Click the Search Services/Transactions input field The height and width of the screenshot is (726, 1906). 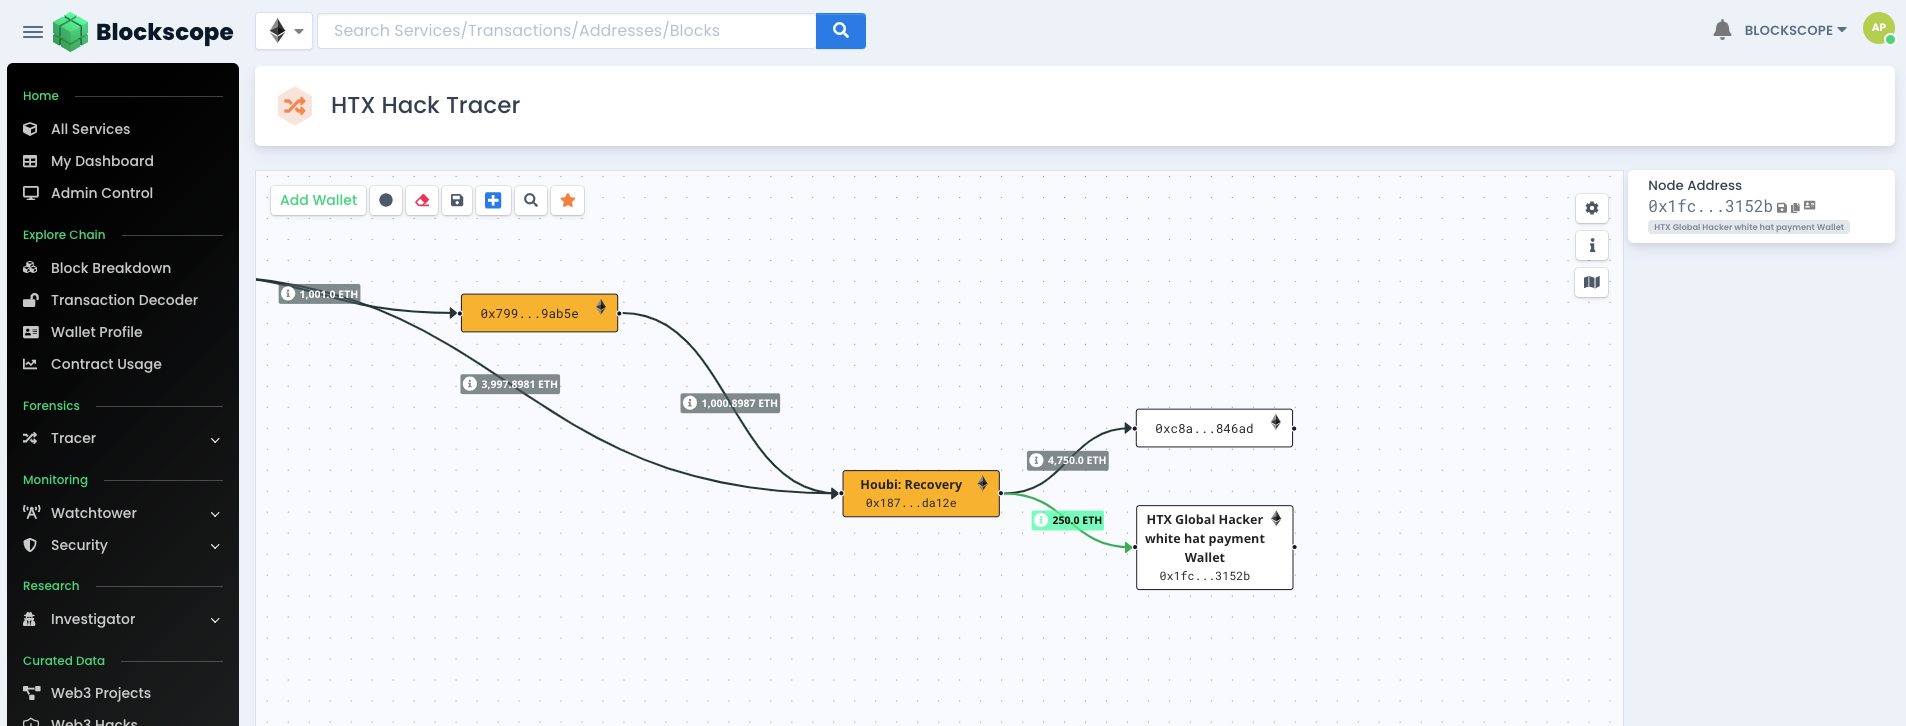click(x=566, y=31)
